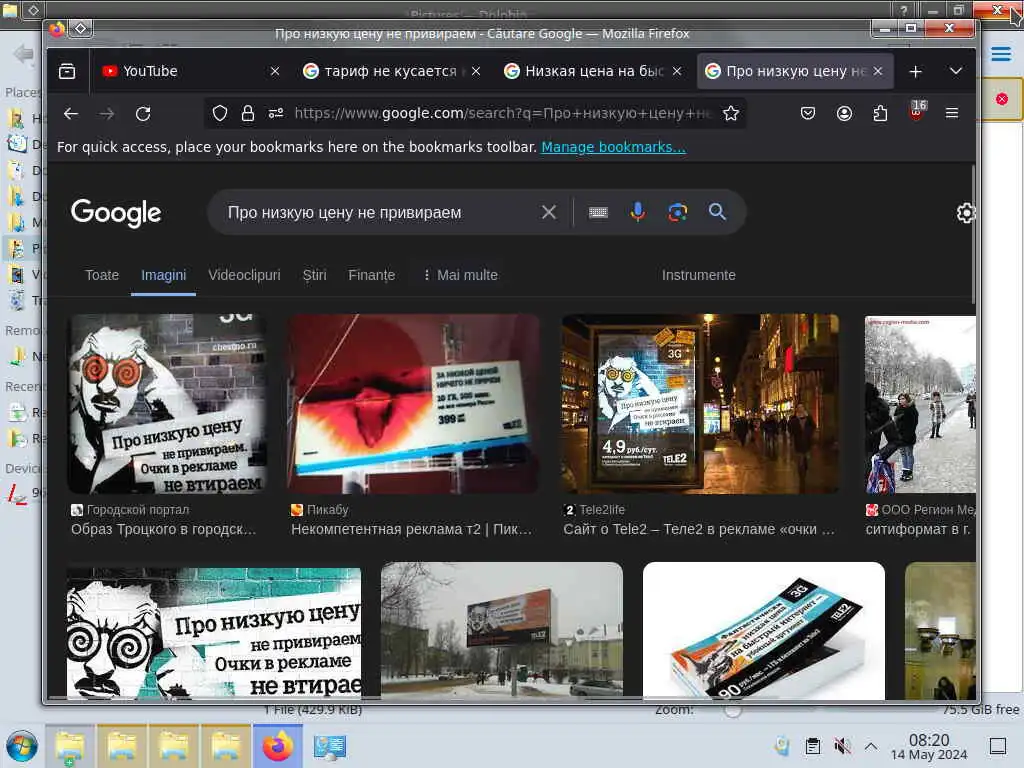Select the 'Finanțe' results tab
The width and height of the screenshot is (1024, 768).
coord(372,276)
